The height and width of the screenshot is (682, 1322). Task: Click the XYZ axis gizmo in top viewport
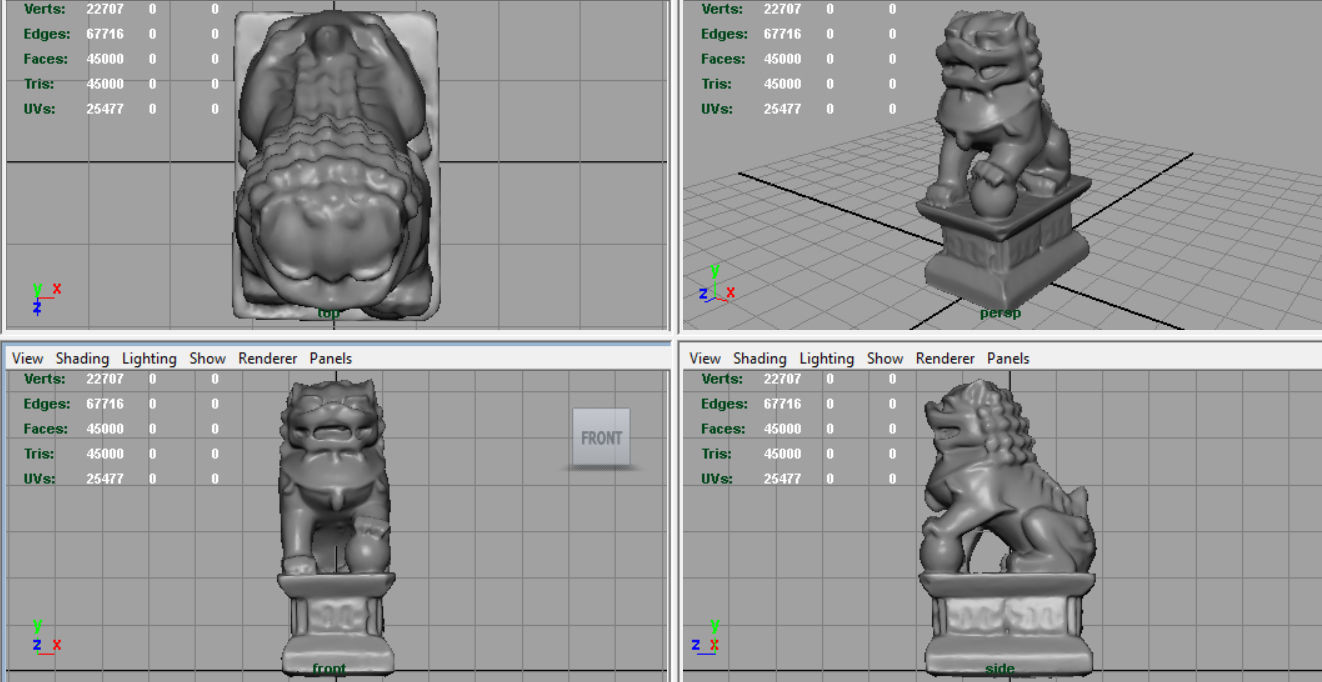[44, 298]
